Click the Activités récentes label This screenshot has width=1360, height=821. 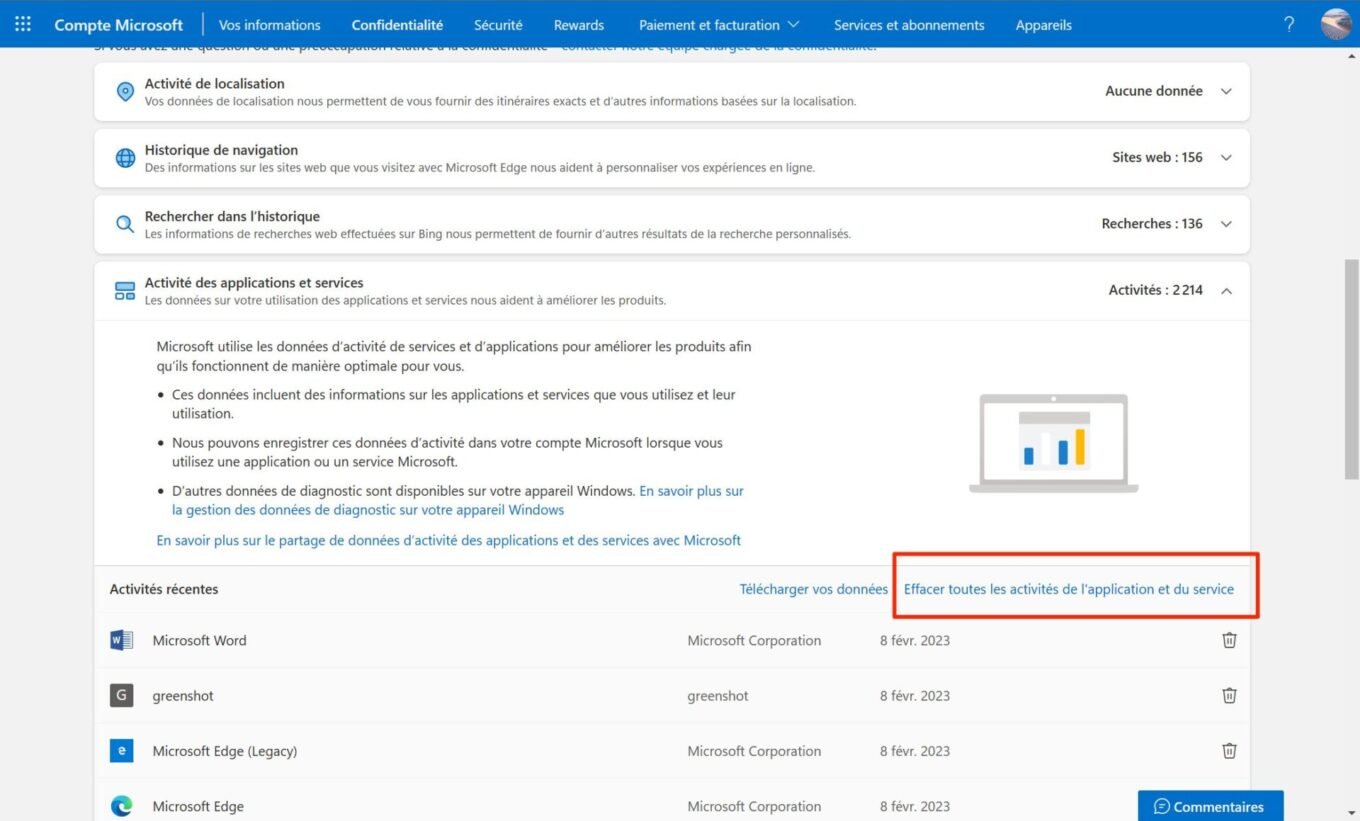click(x=164, y=589)
